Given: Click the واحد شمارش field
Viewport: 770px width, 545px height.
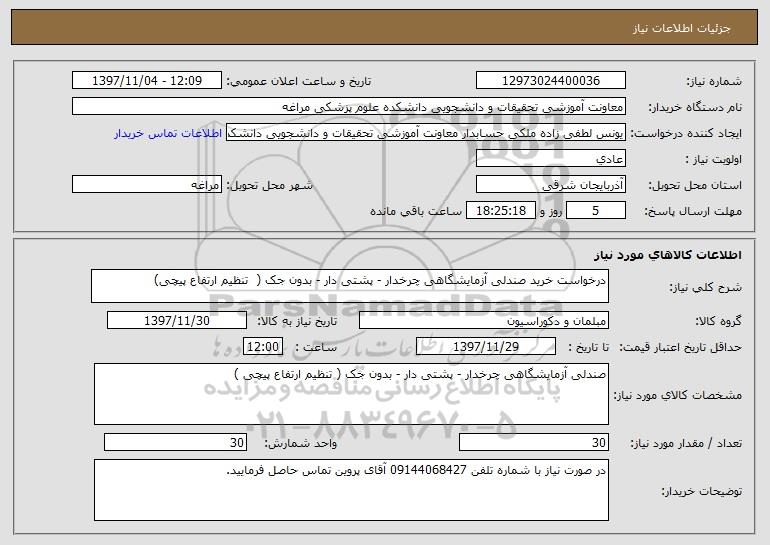Looking at the screenshot, I should pyautogui.click(x=175, y=442).
